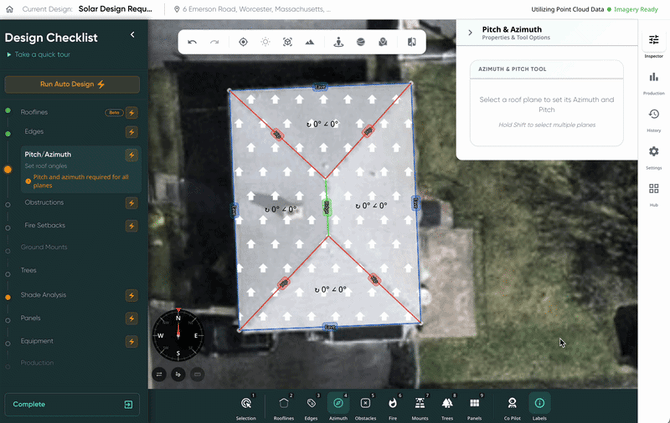Click auto lightning icon beside Fire Setbacks

[132, 226]
